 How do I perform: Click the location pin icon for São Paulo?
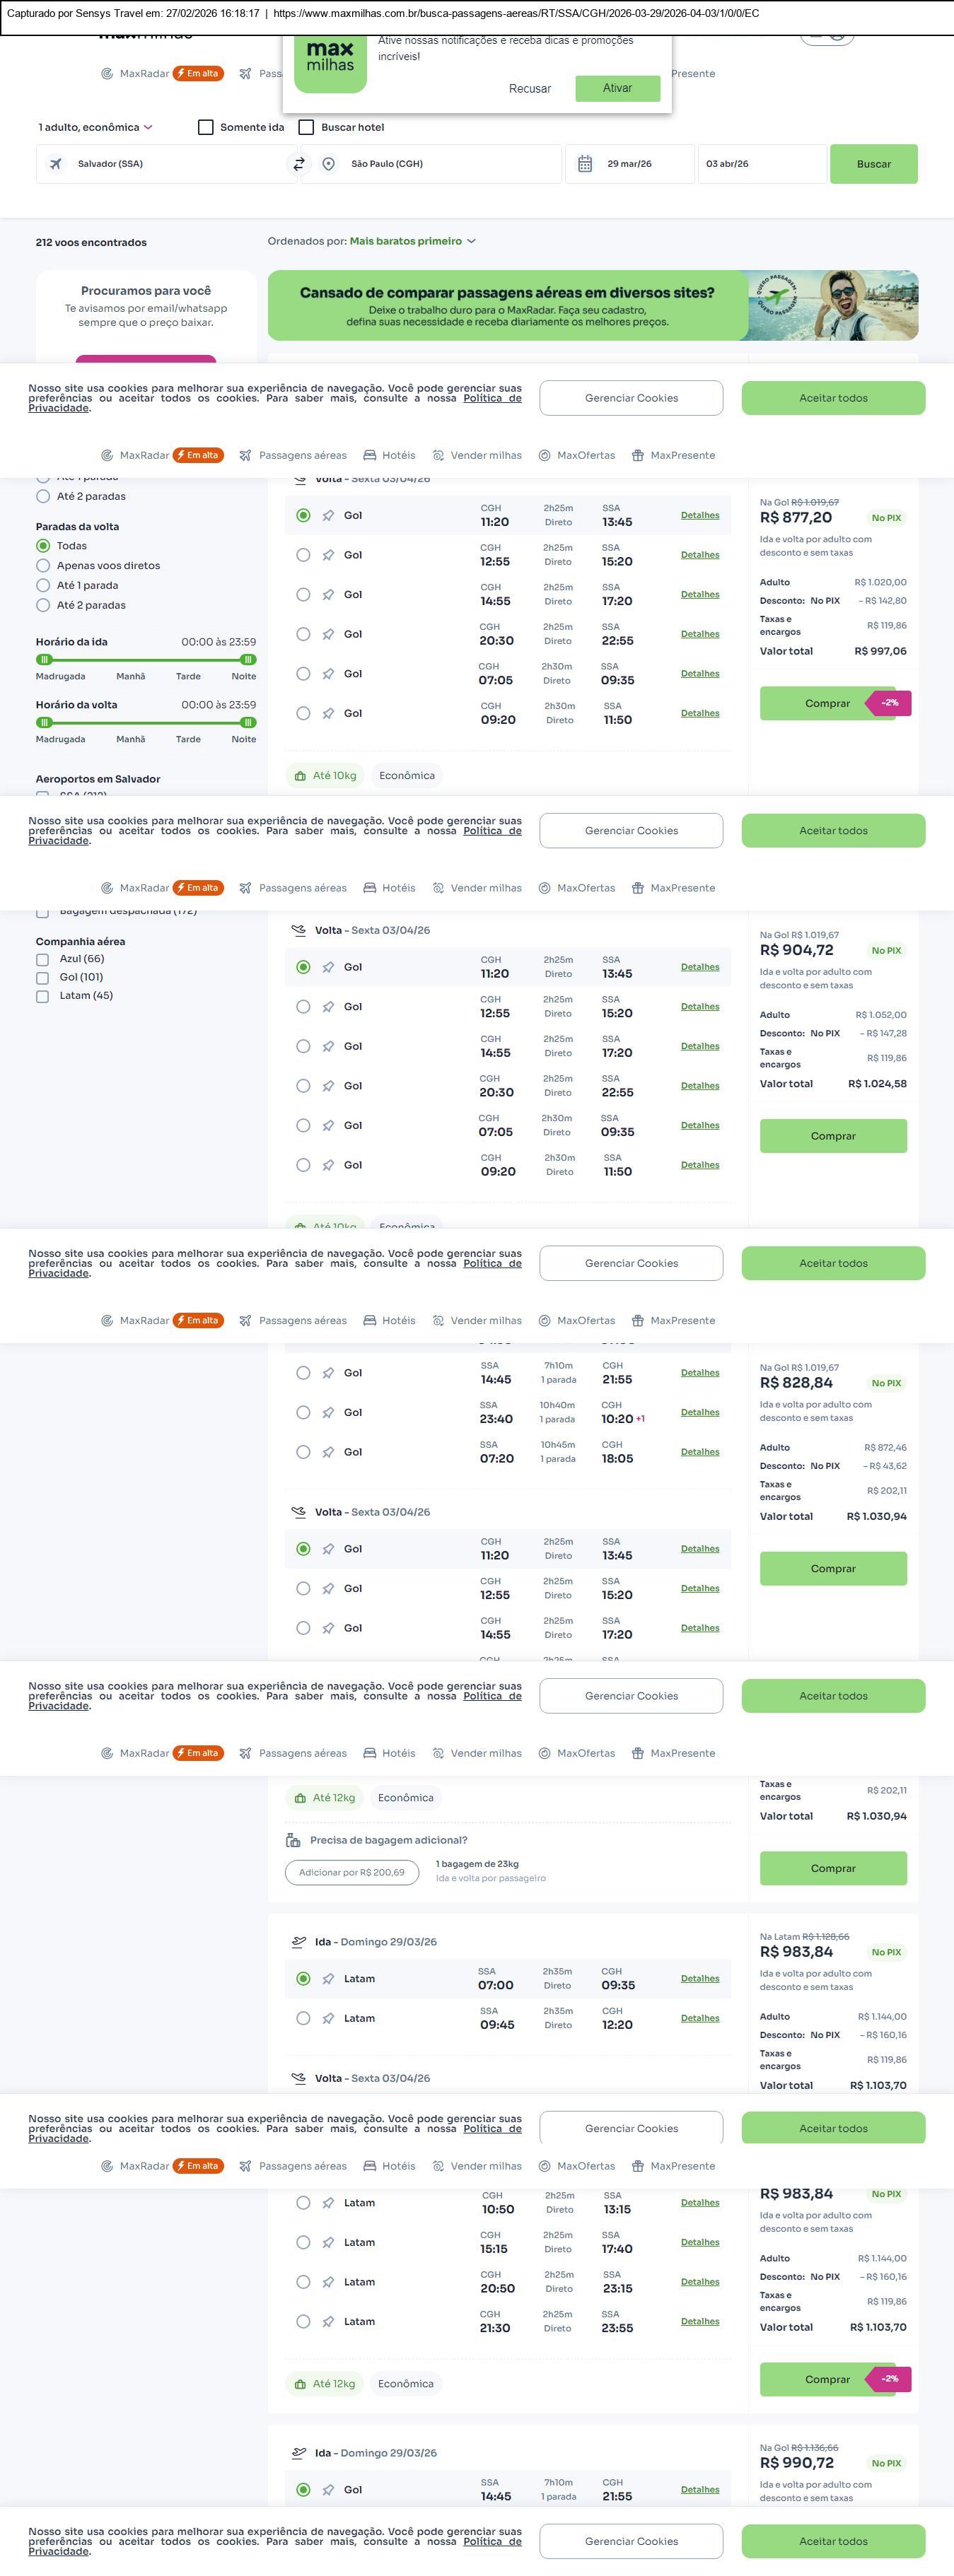[328, 164]
